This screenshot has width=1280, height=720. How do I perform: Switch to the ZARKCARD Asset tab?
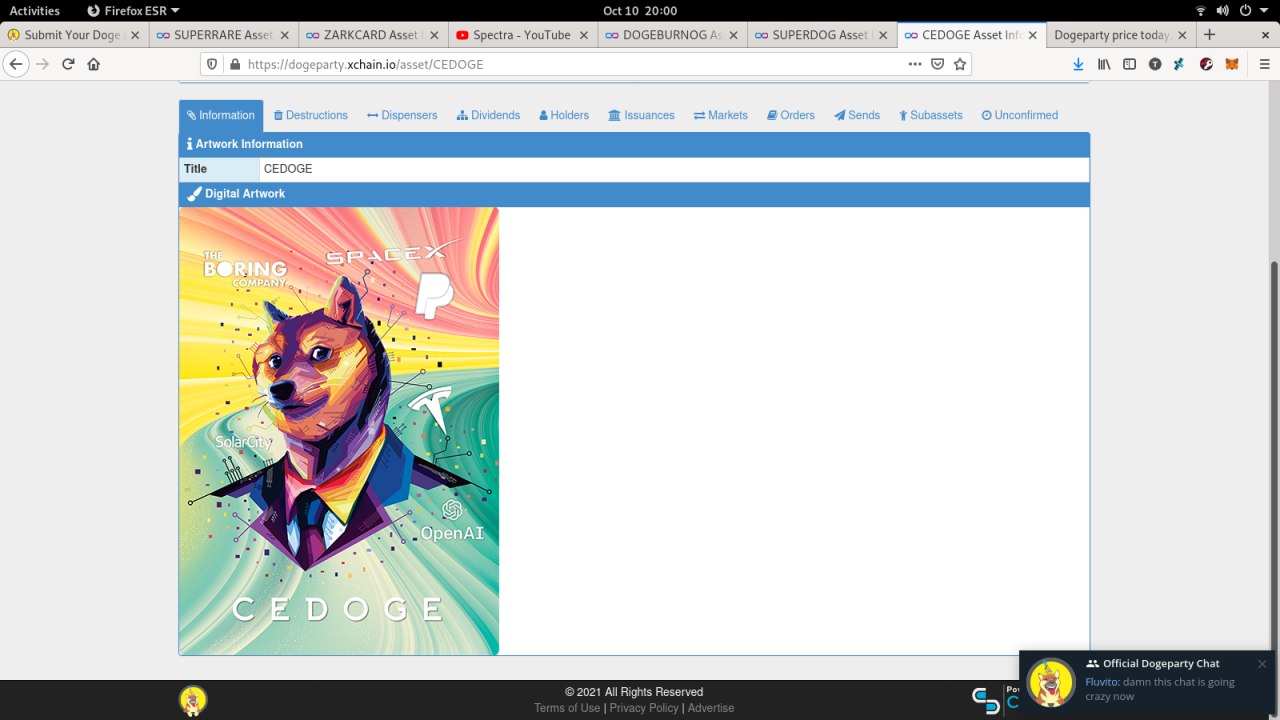point(373,35)
